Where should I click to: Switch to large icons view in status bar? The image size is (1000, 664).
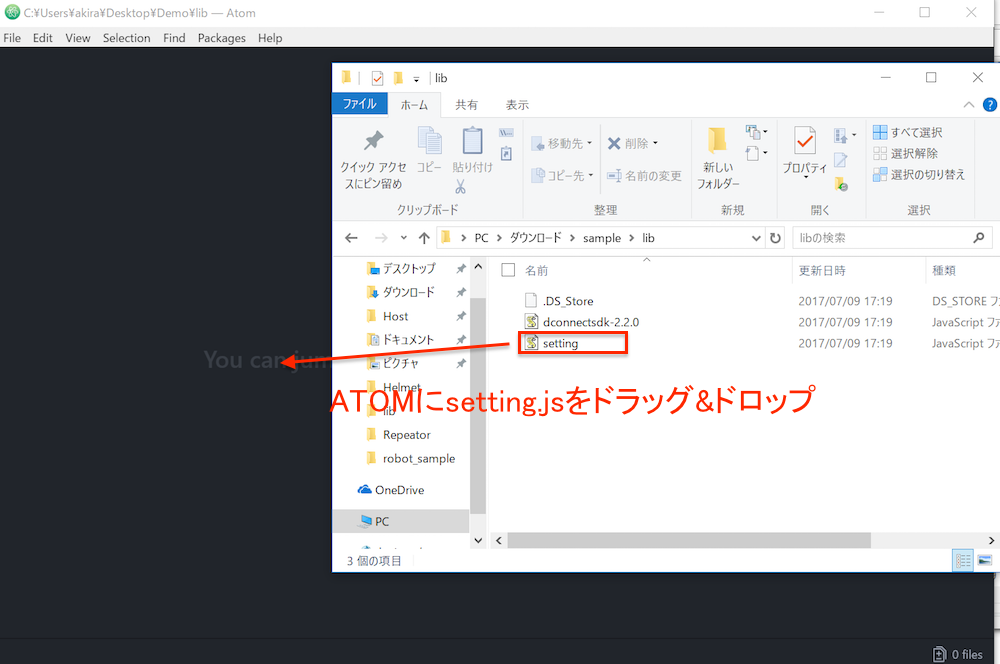tap(985, 561)
